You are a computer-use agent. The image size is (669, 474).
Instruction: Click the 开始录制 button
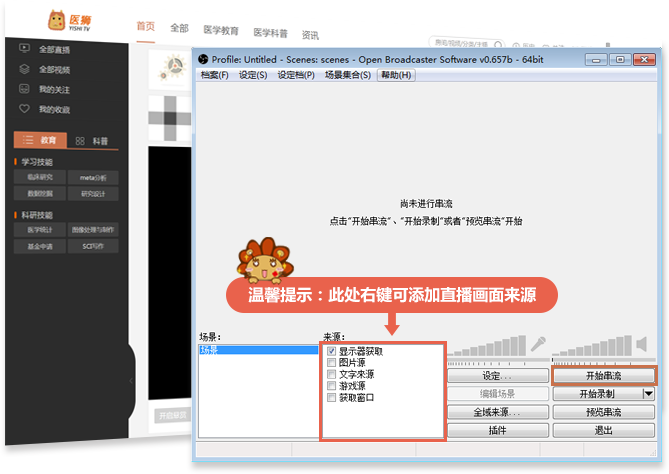click(x=597, y=394)
